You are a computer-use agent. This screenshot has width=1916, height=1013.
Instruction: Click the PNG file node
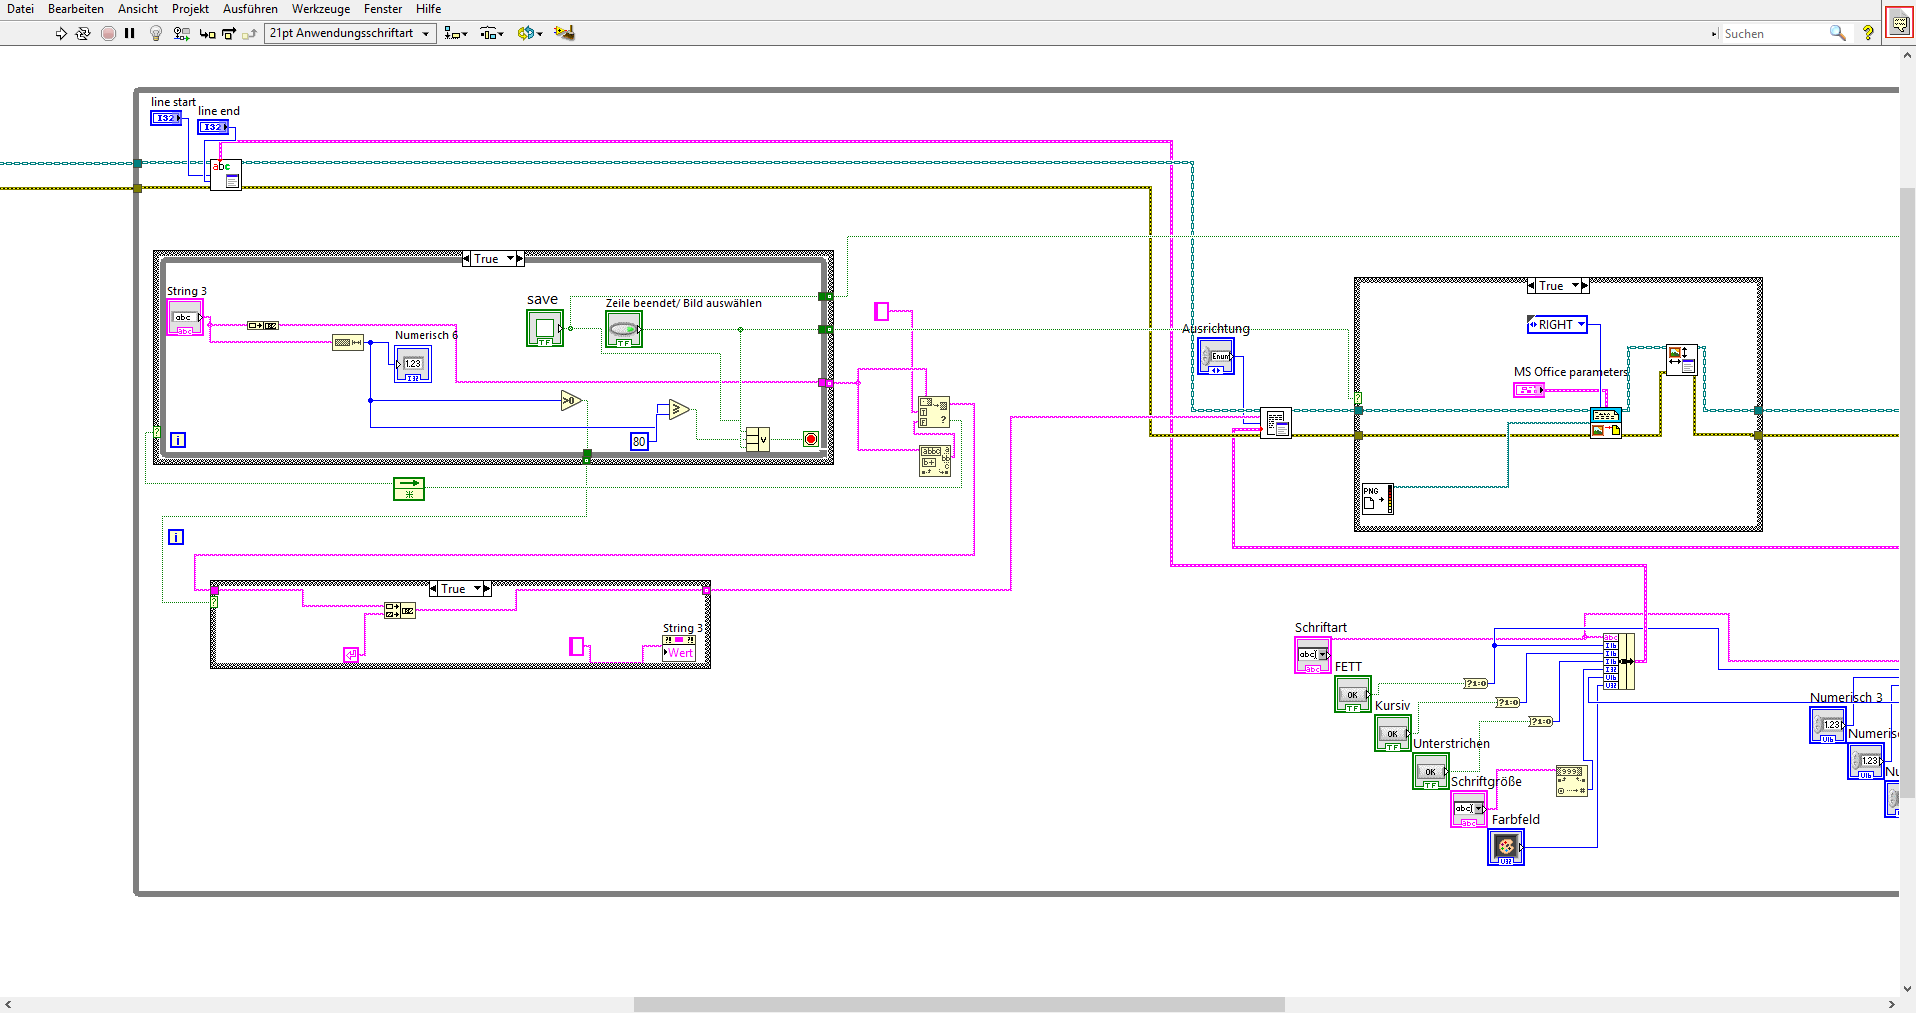coord(1377,499)
